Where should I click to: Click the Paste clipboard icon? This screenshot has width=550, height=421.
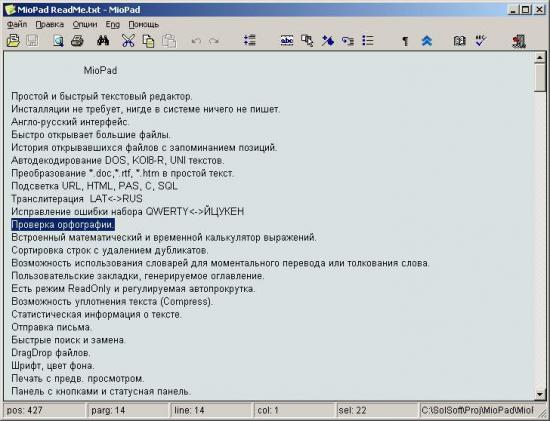[x=168, y=41]
